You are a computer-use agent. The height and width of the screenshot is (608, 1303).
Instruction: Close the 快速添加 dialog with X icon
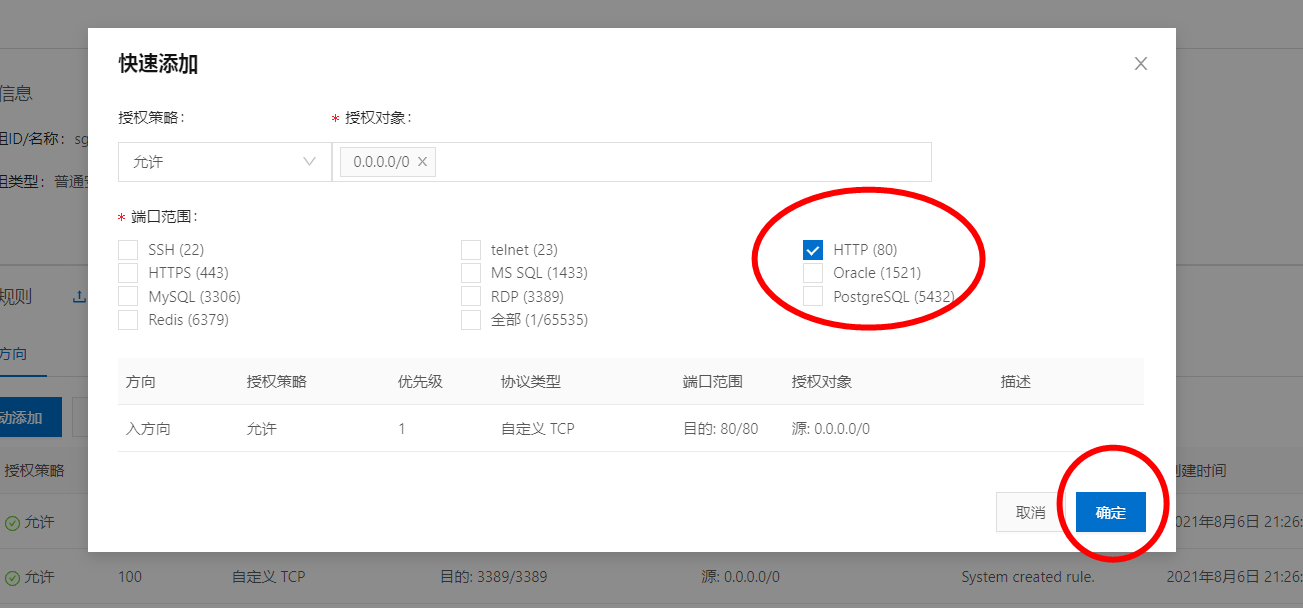point(1141,64)
